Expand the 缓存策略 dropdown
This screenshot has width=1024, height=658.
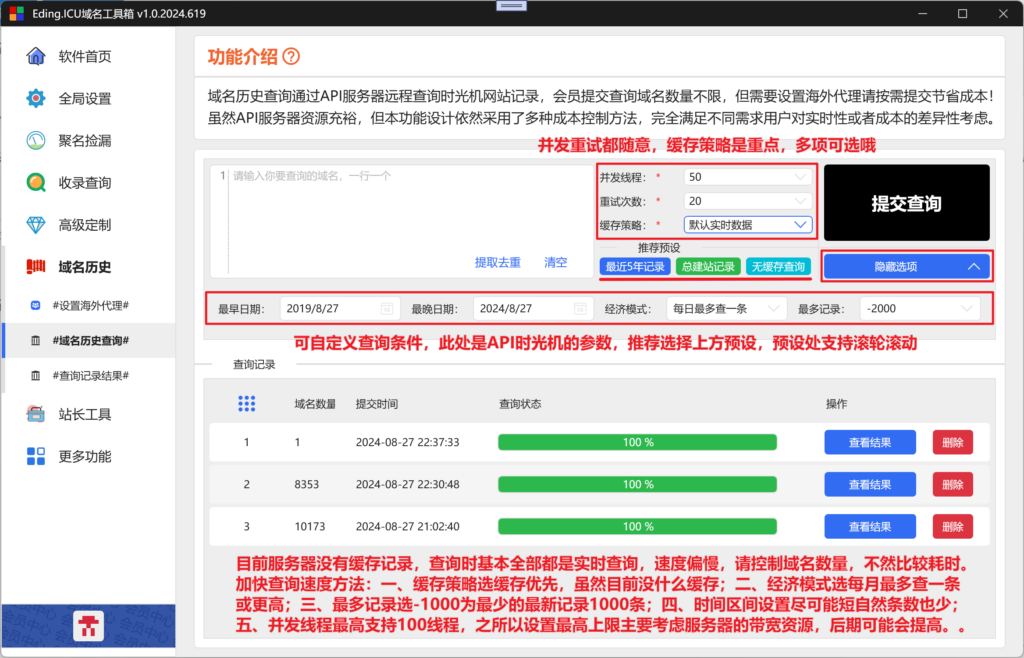748,225
